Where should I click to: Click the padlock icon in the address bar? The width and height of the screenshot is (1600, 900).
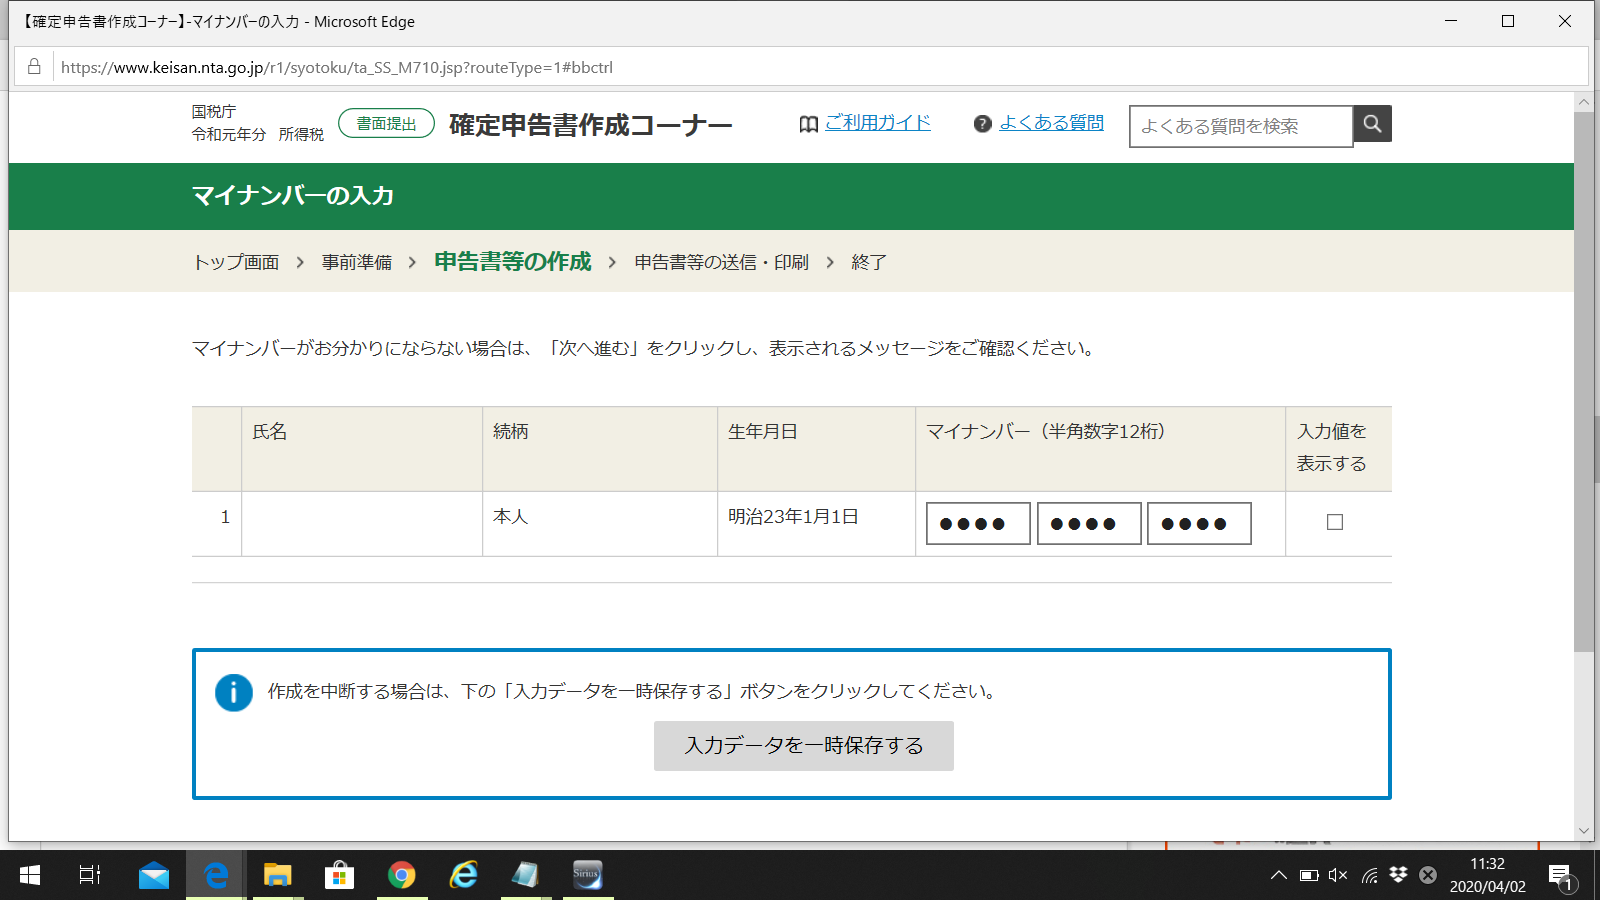click(x=33, y=66)
